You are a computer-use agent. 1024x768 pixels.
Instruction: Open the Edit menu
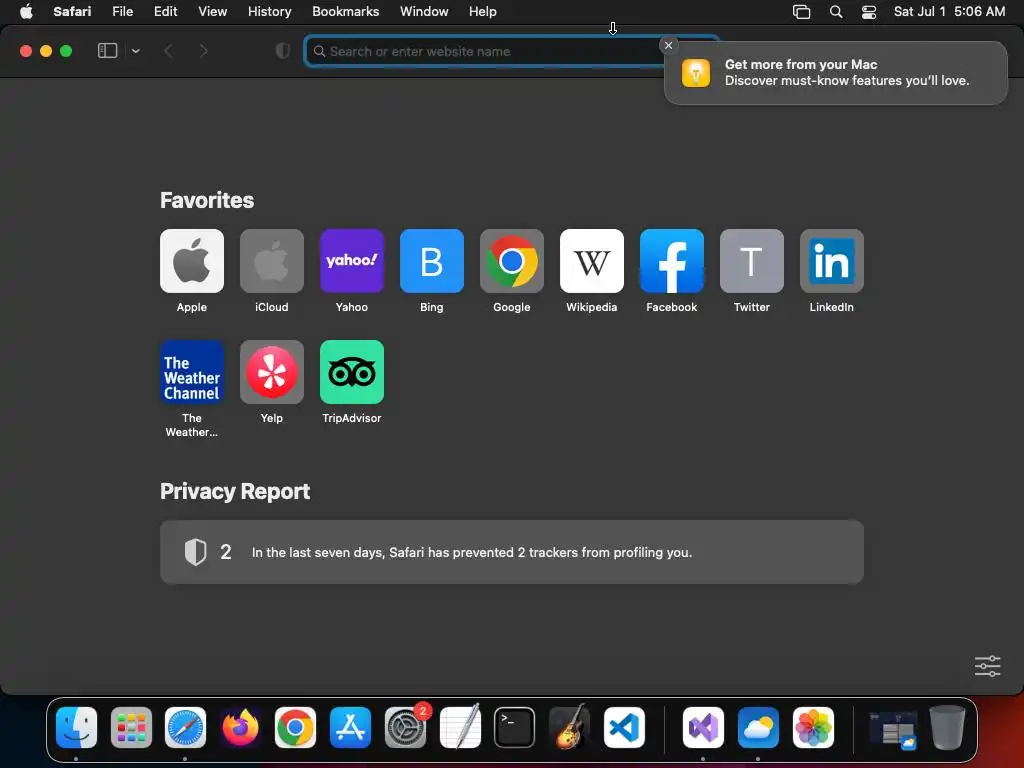point(165,11)
